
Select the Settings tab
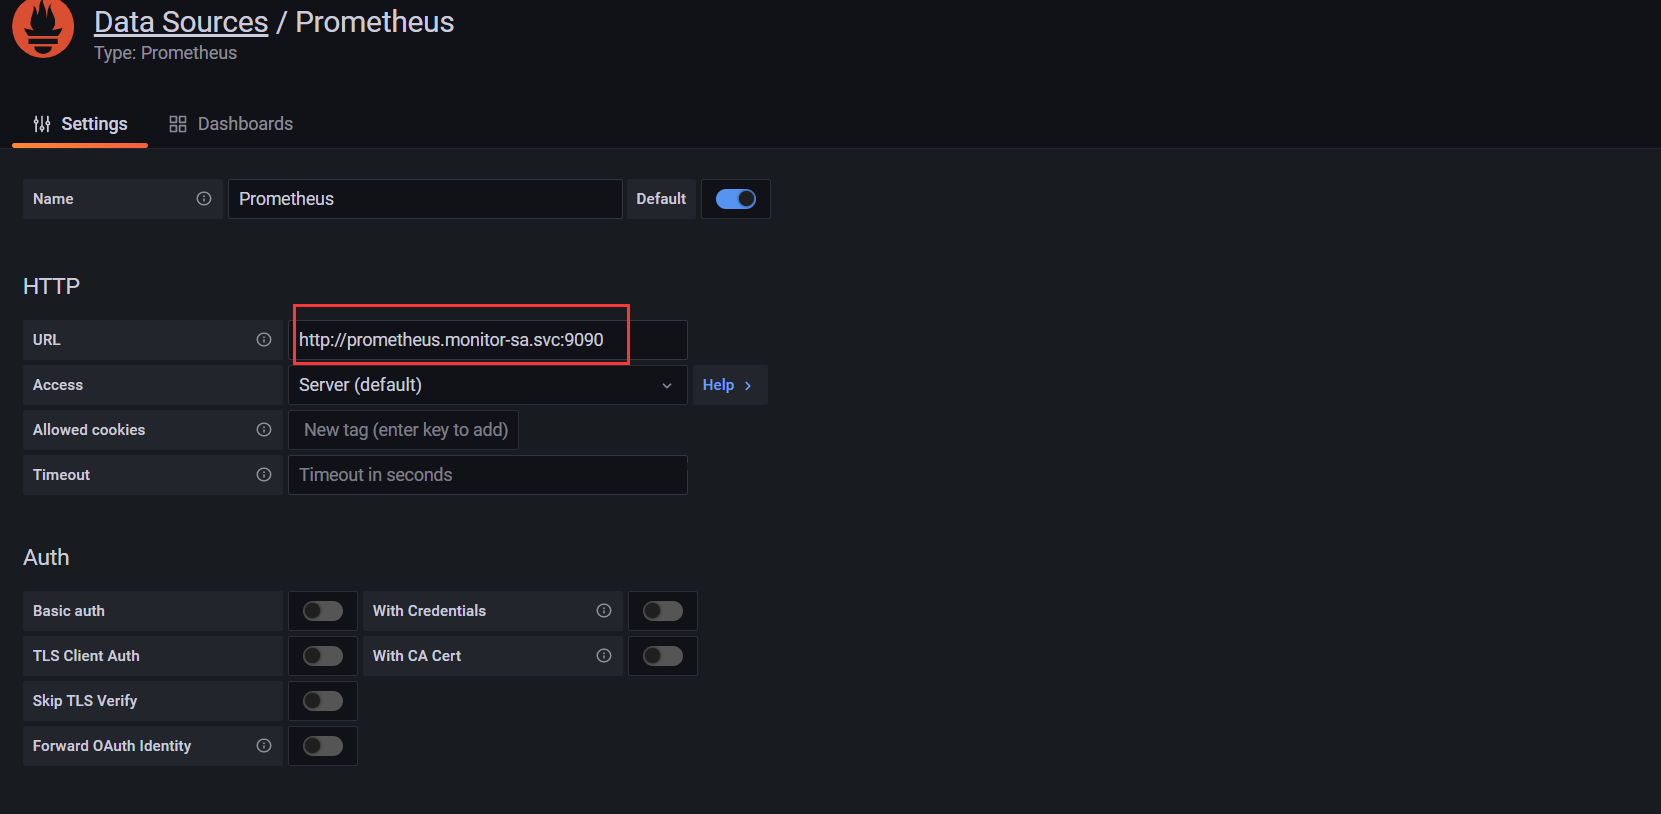click(x=80, y=124)
